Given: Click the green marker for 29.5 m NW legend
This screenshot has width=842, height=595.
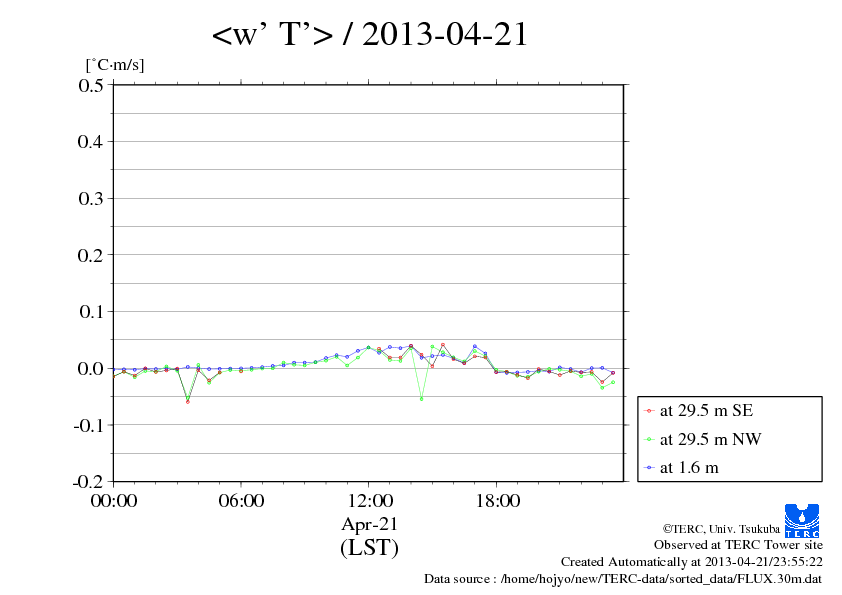Looking at the screenshot, I should [649, 439].
